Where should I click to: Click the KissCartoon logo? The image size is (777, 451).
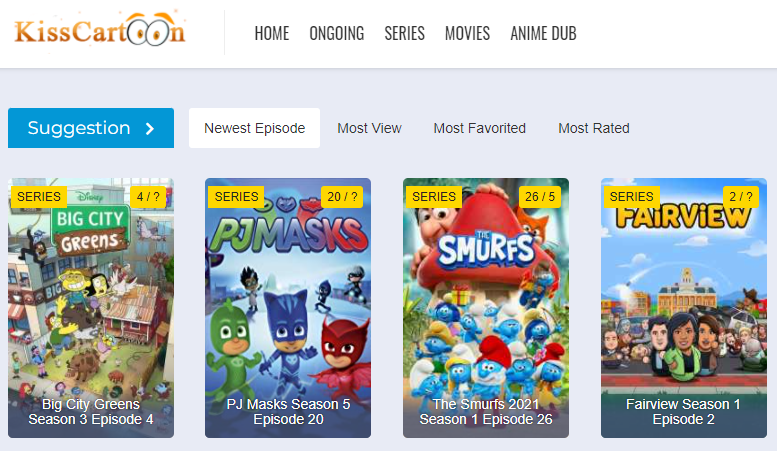pos(100,30)
